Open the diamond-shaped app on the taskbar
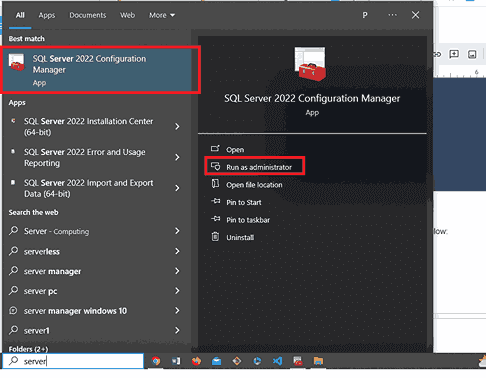The image size is (486, 378). [237, 361]
